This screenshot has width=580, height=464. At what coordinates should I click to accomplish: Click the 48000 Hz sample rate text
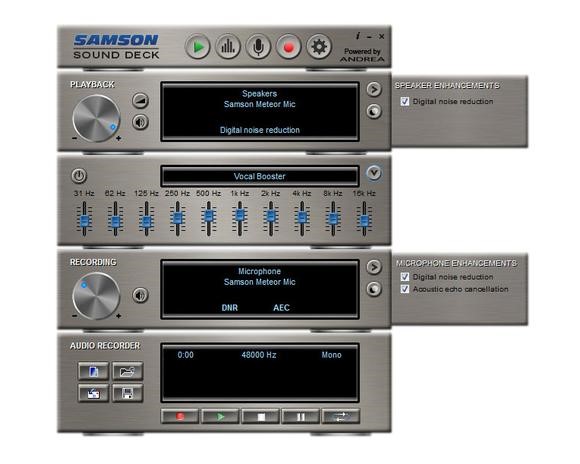[259, 355]
